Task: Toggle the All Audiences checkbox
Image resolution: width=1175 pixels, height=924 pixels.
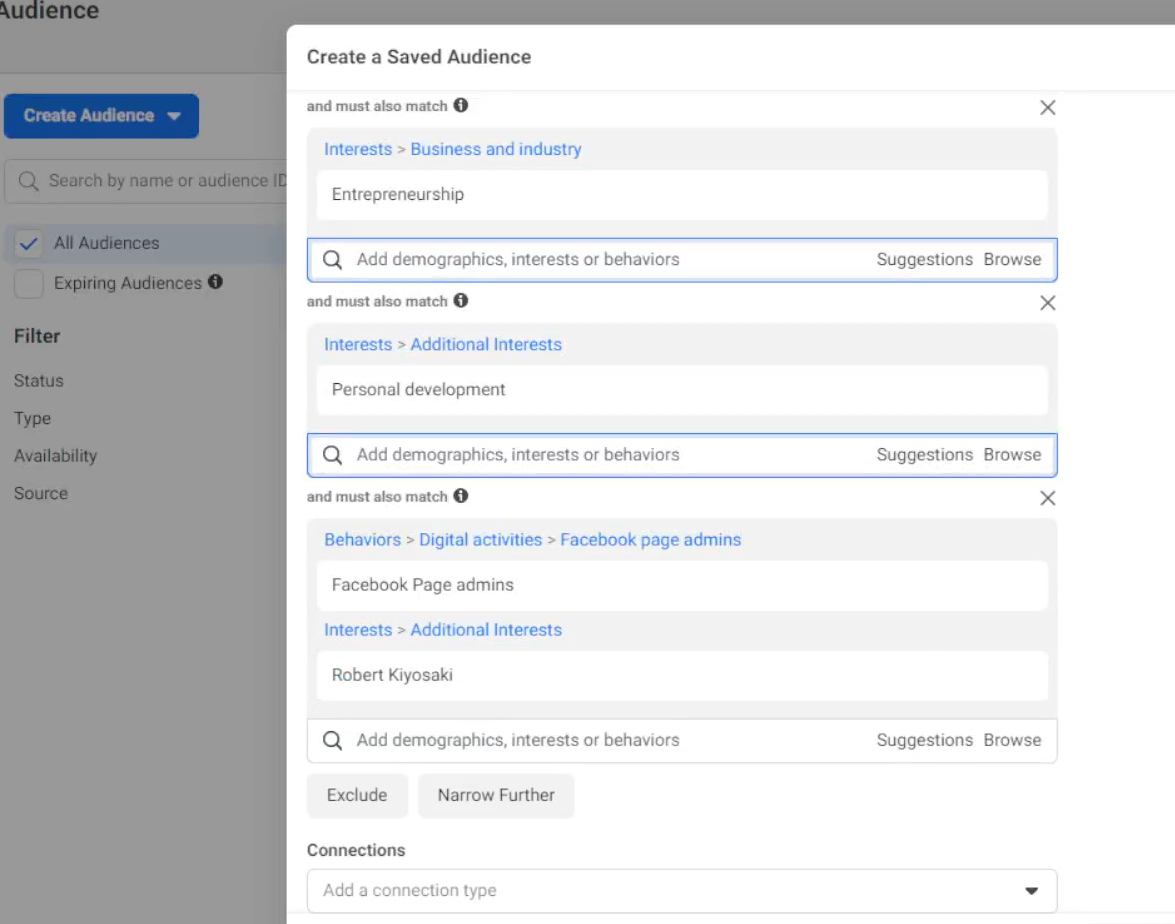Action: click(28, 244)
